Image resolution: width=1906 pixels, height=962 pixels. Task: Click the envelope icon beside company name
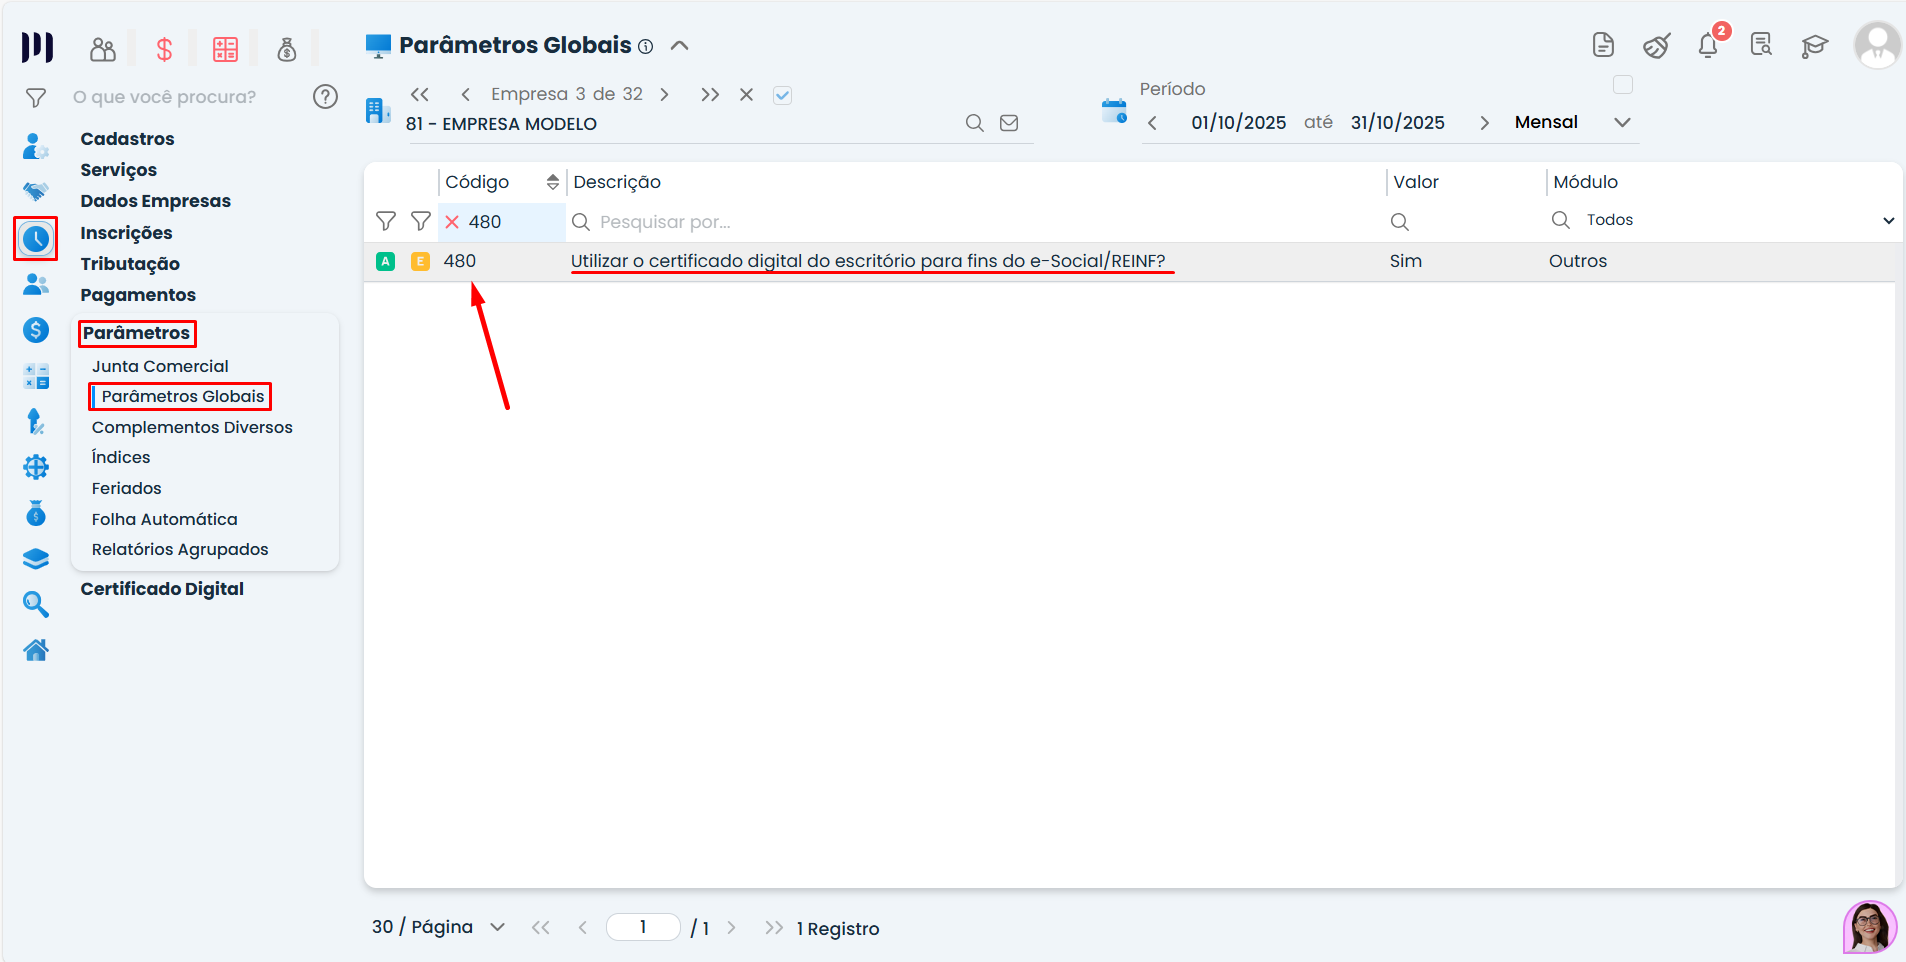coord(1009,123)
